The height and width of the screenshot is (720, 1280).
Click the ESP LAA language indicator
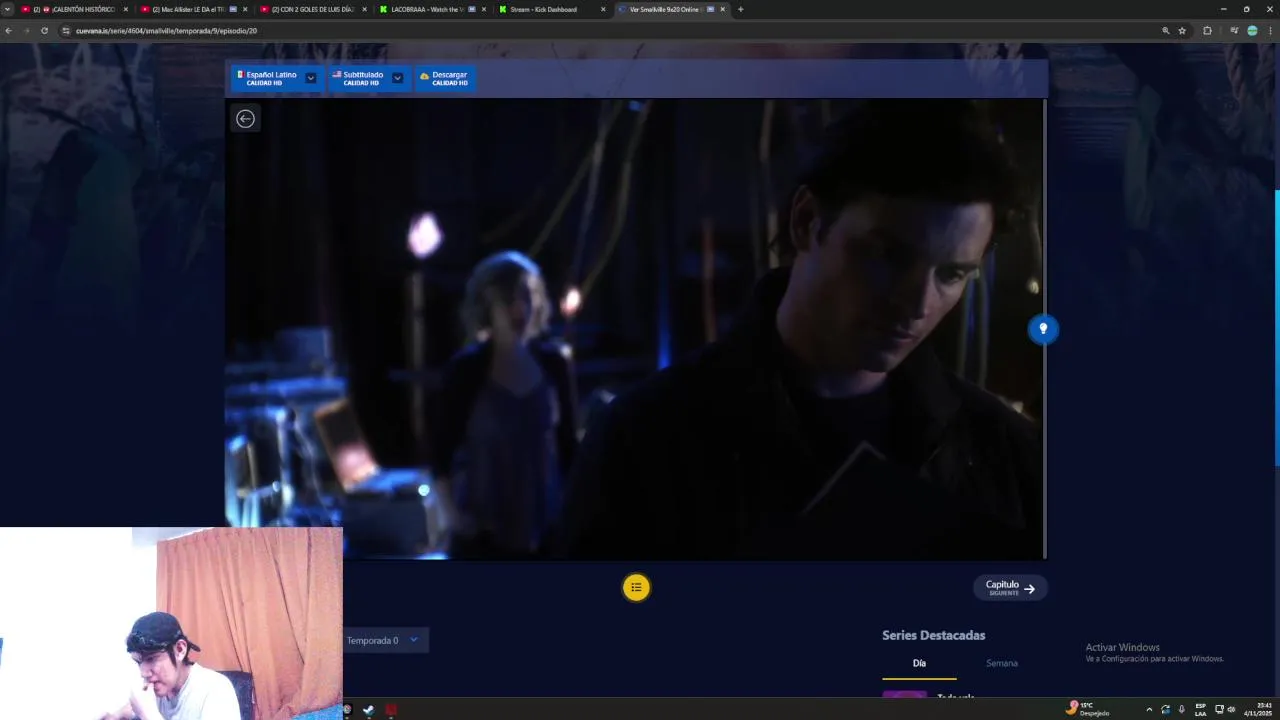[1200, 709]
